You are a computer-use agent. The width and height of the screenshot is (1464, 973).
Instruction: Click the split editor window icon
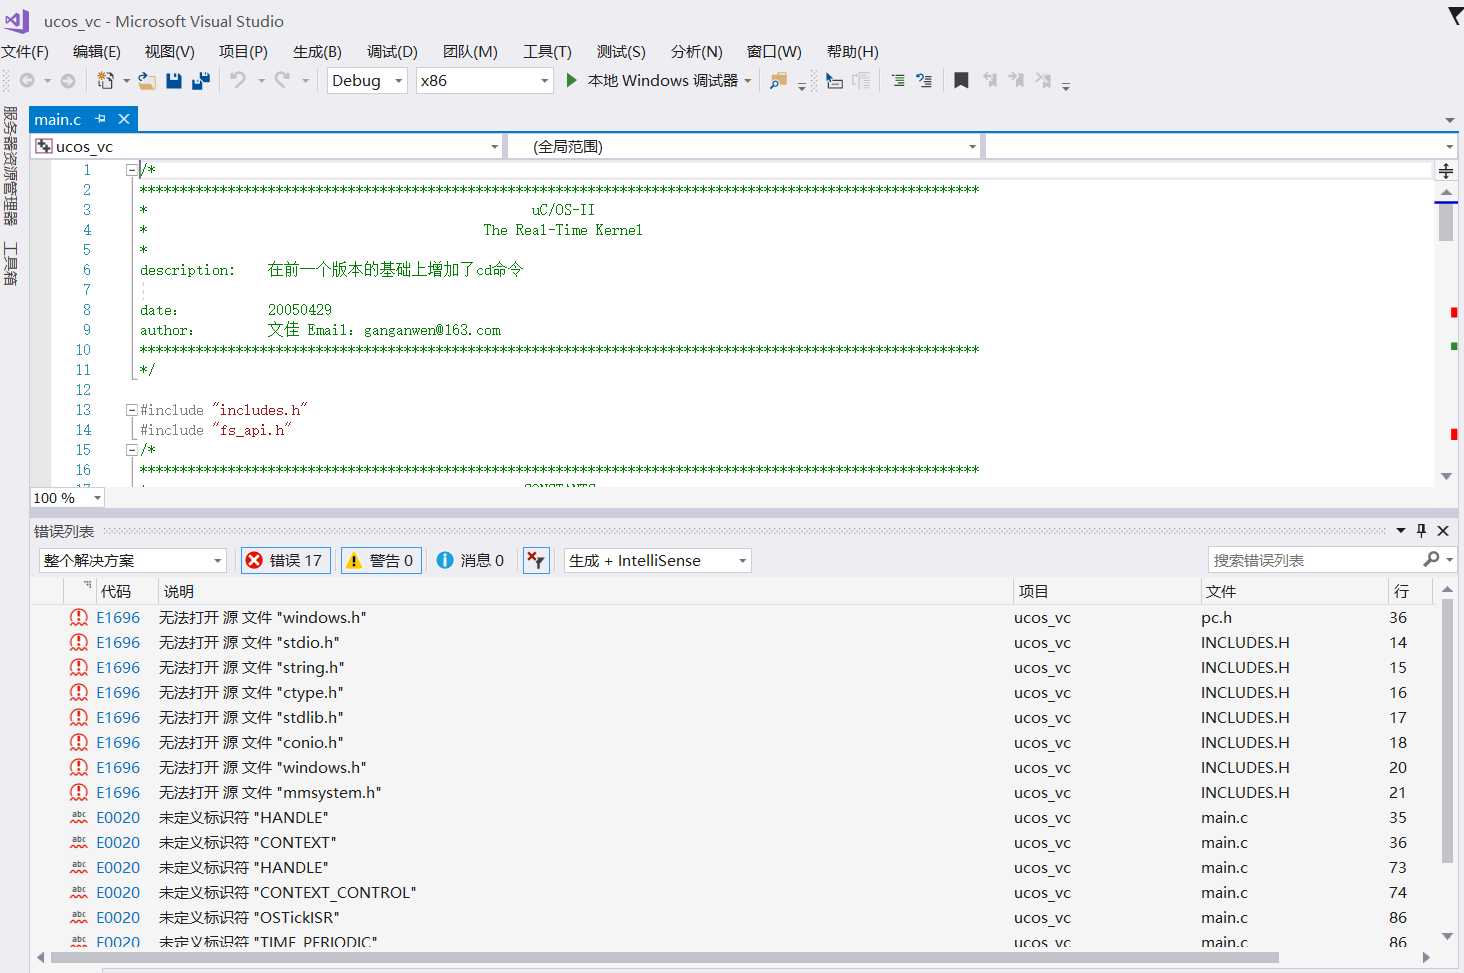tap(1446, 171)
